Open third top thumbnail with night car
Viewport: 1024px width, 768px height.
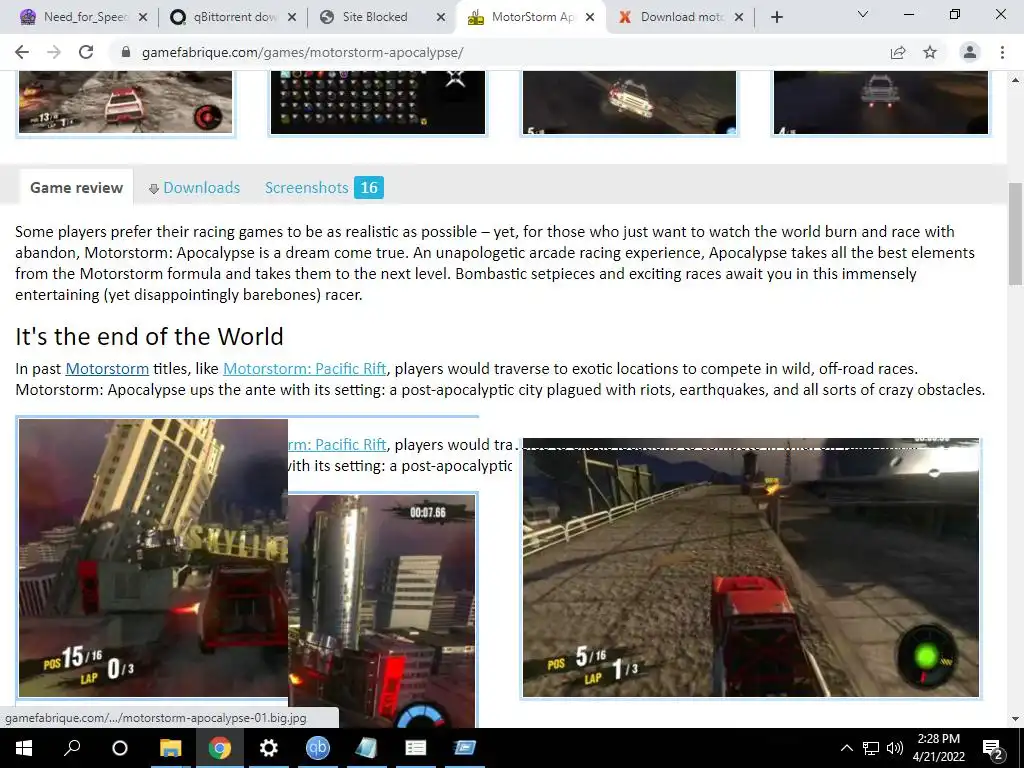630,102
